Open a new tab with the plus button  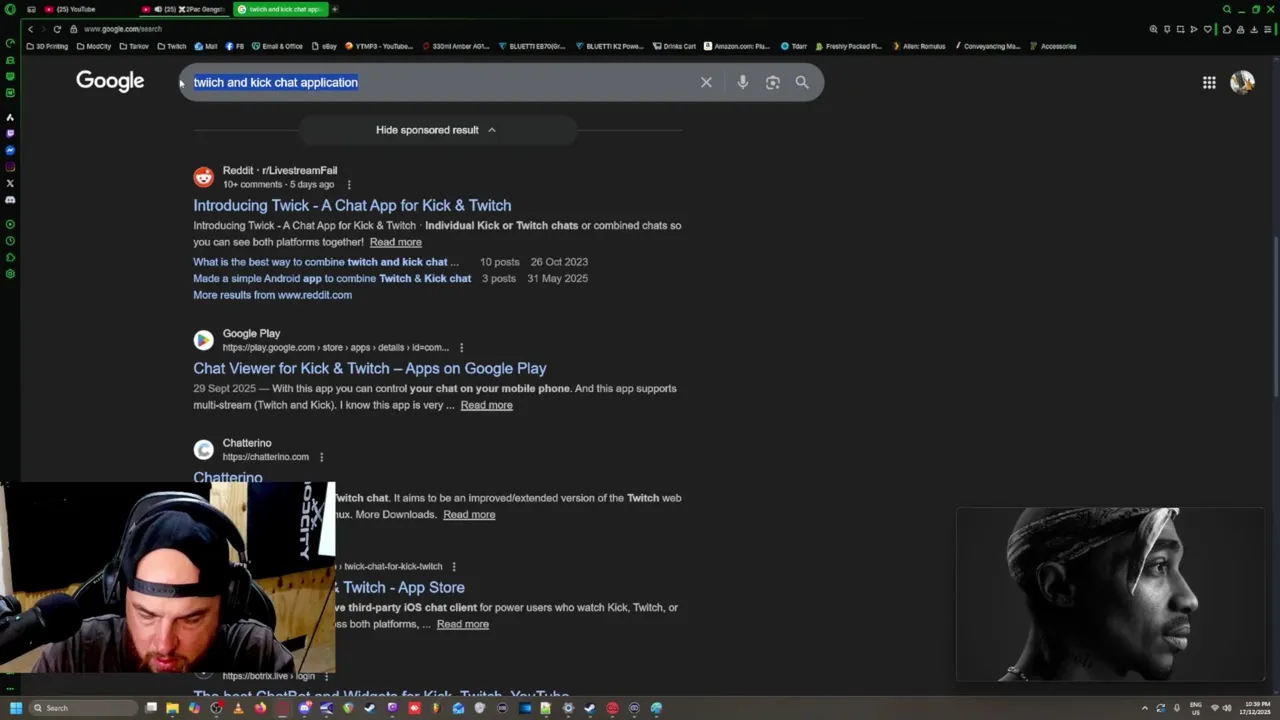(x=335, y=9)
